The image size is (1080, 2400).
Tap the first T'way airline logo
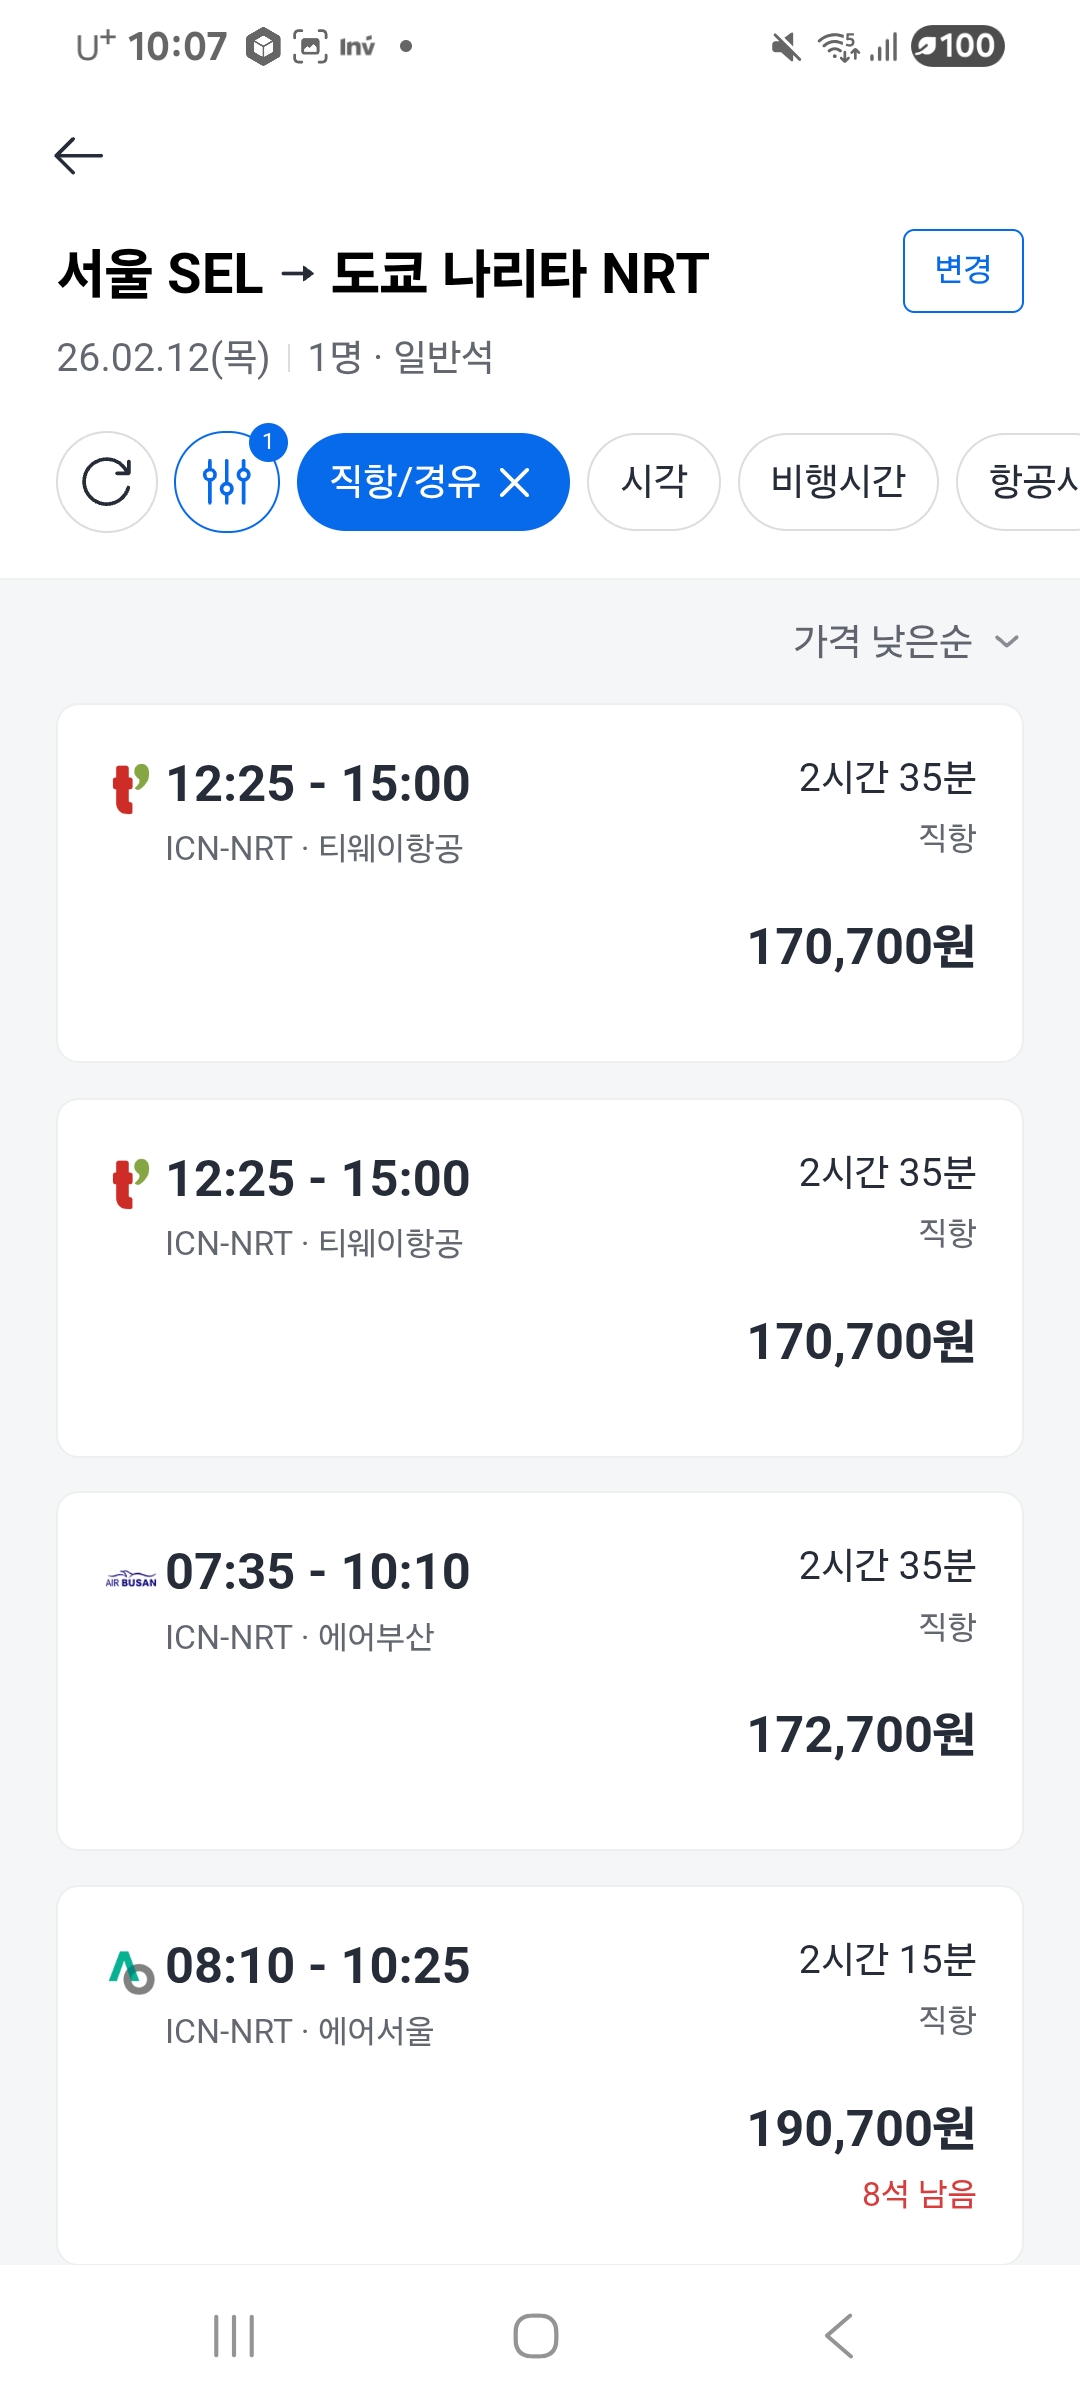point(131,788)
